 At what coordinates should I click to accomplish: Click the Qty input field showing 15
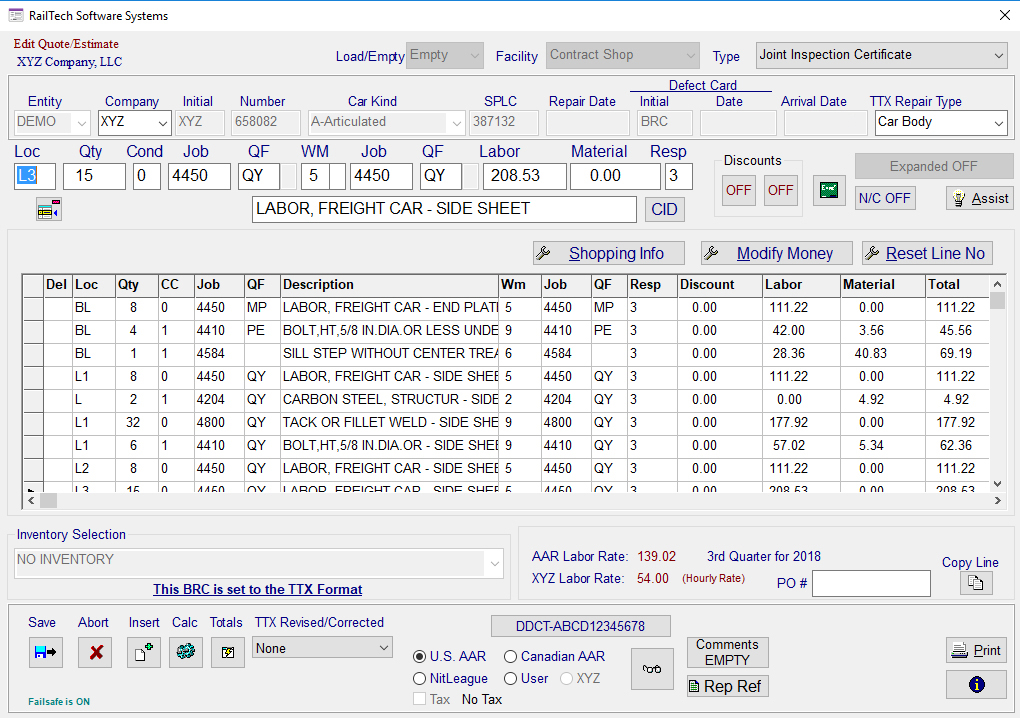94,176
